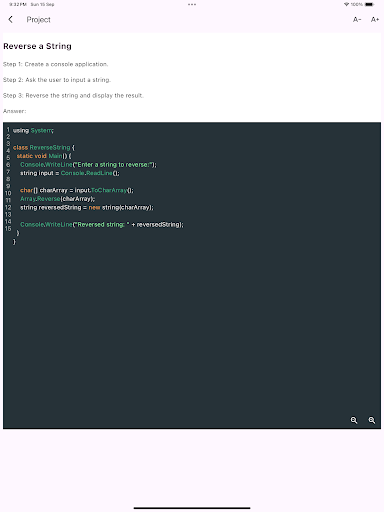Decrease font size with A- button
Viewport: 384px width, 512px height.
coord(357,20)
